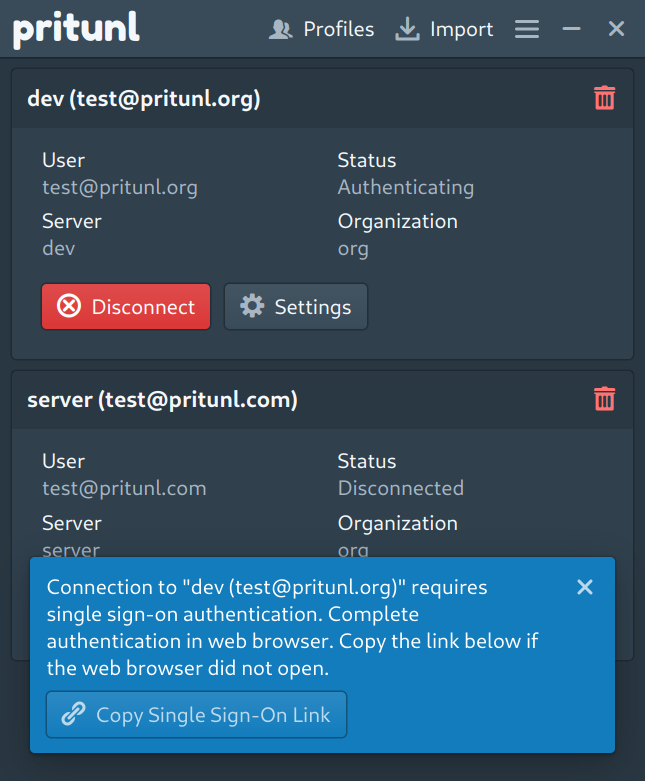Click the chain link icon in notification

(74, 714)
